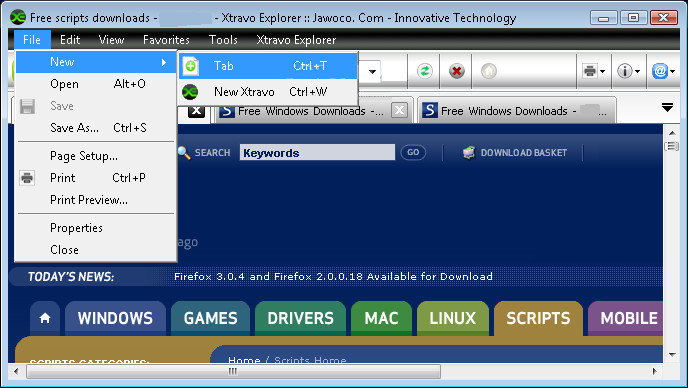The height and width of the screenshot is (388, 688).
Task: Click the toolbar printer icon
Action: coord(590,71)
